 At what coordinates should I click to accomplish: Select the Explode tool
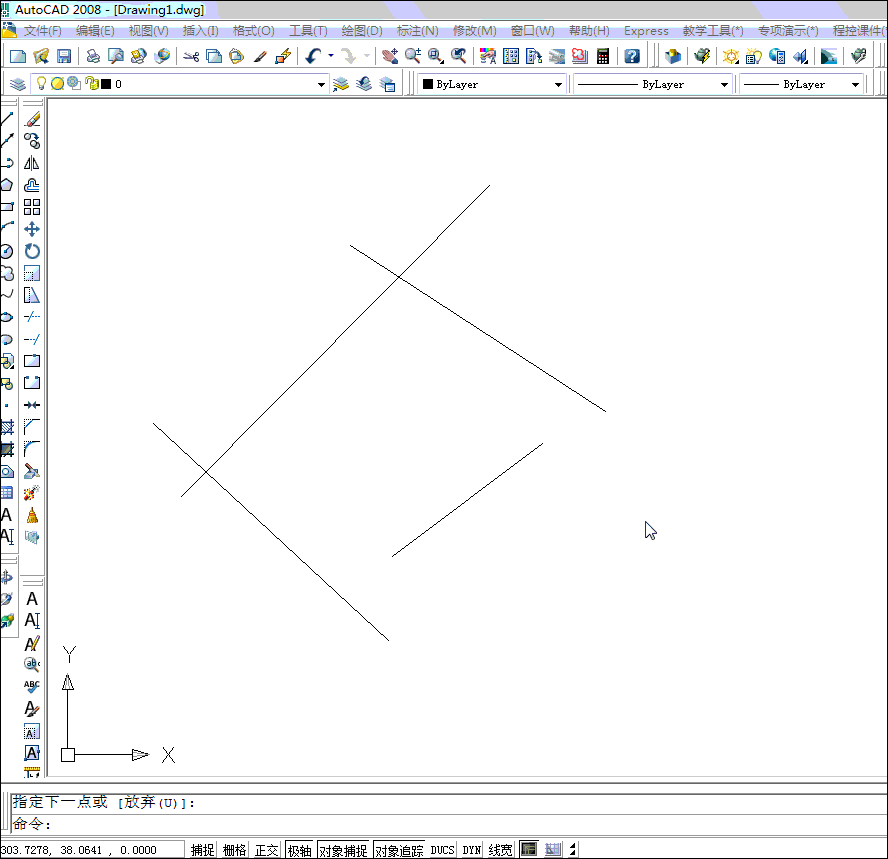(x=32, y=493)
